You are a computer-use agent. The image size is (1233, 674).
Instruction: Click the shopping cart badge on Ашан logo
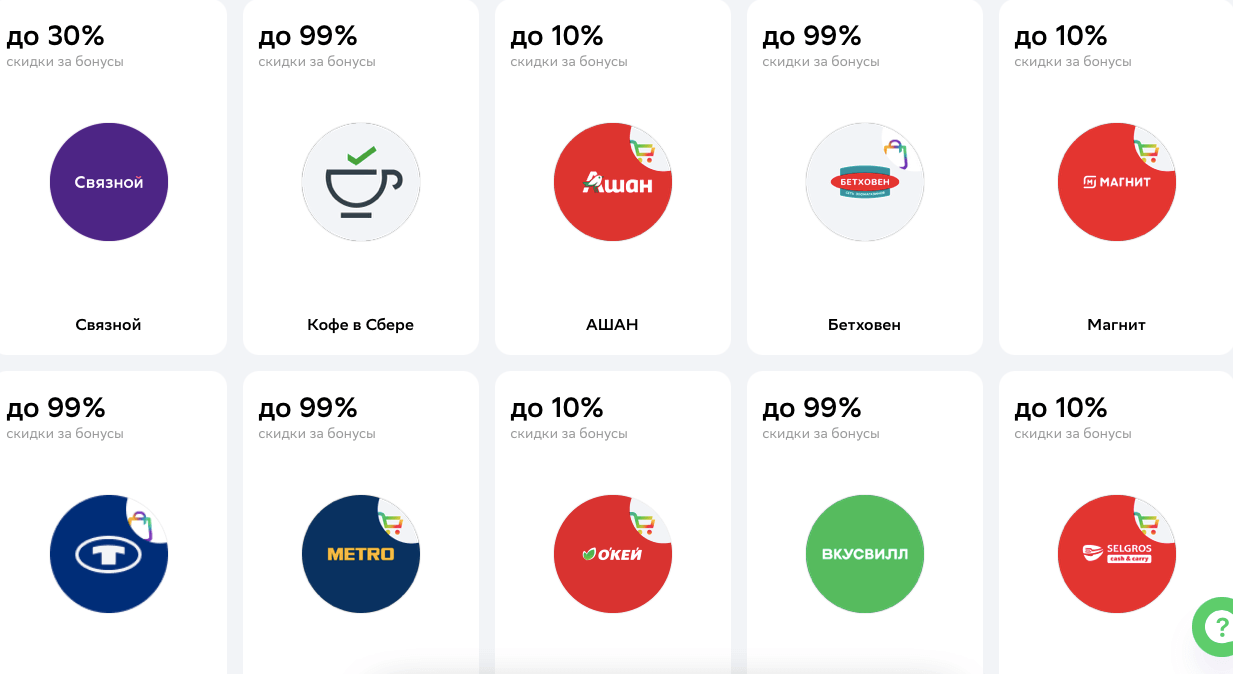coord(643,152)
